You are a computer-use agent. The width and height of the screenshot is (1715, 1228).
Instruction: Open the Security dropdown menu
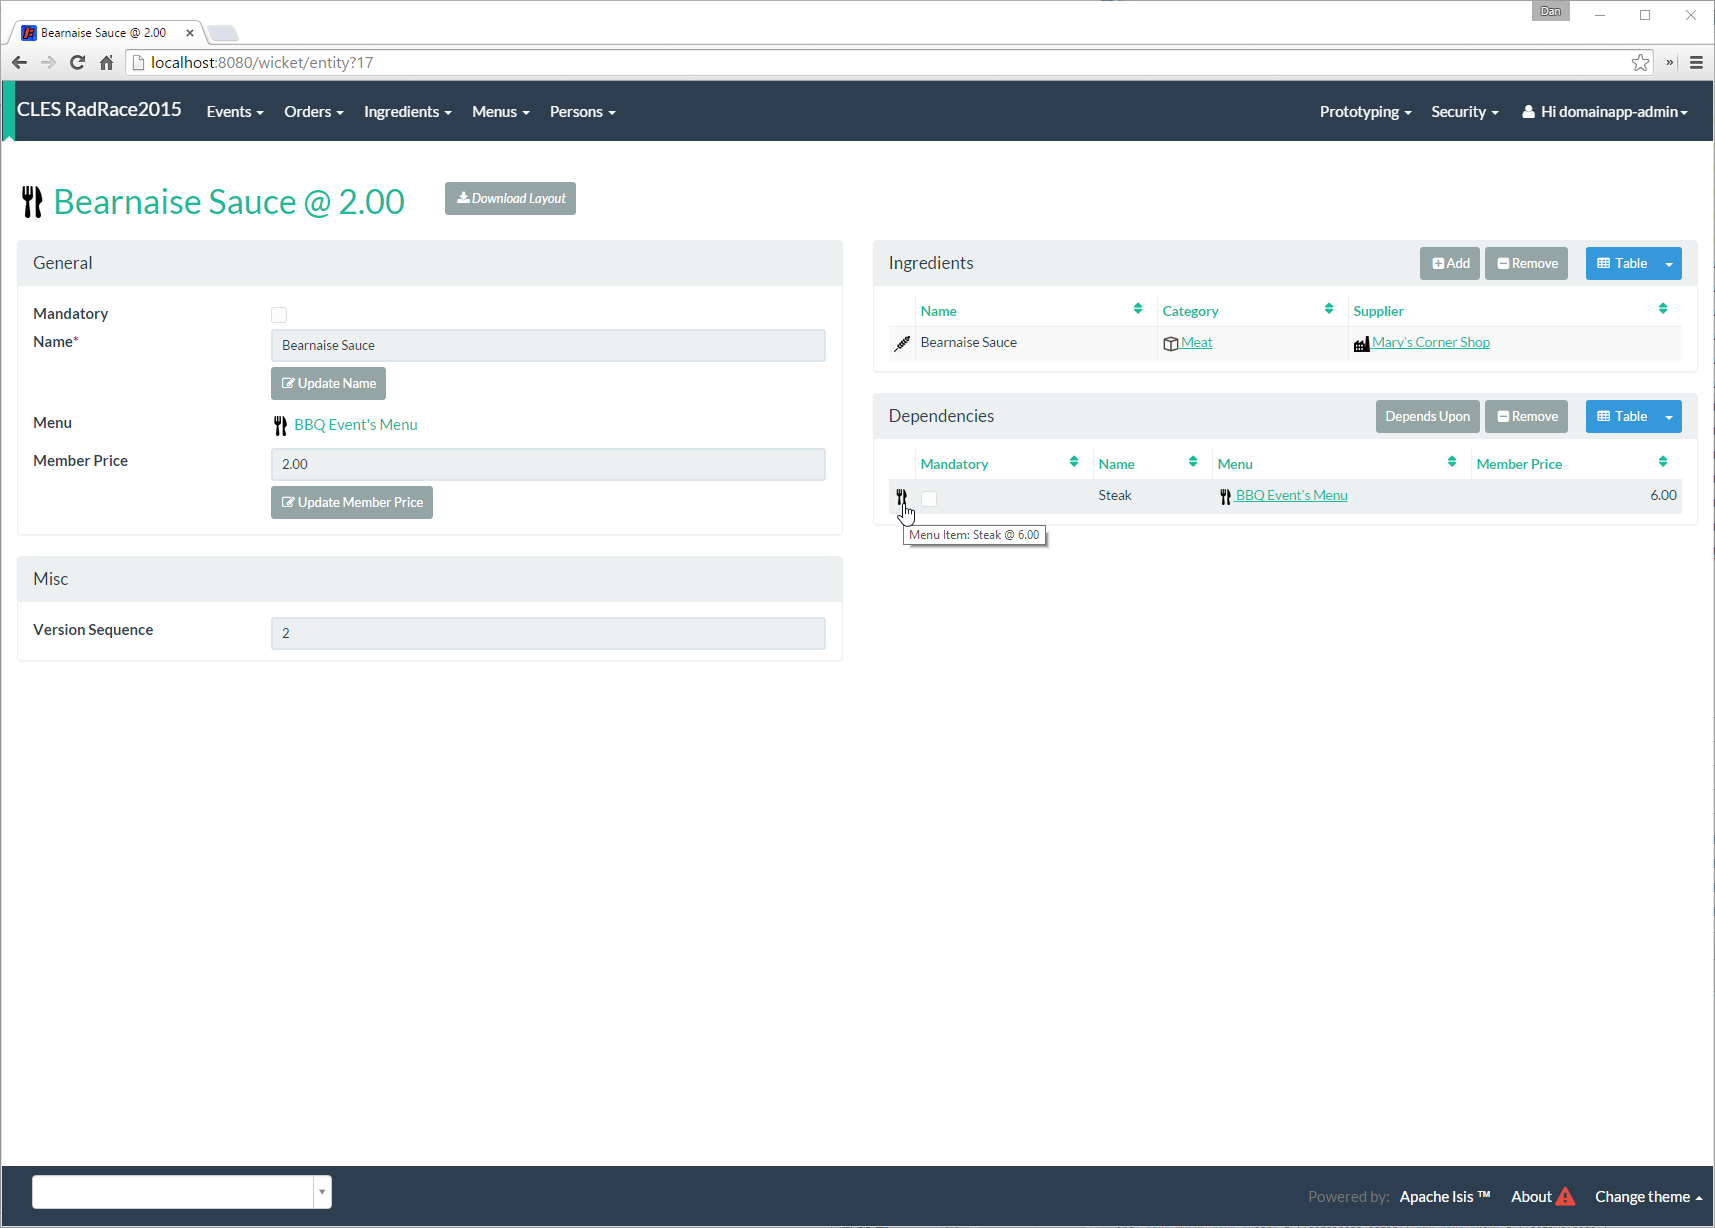[1465, 112]
